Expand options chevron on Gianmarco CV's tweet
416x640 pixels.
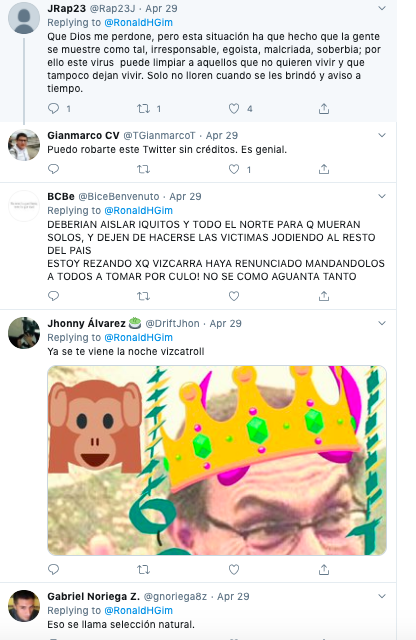click(x=382, y=135)
